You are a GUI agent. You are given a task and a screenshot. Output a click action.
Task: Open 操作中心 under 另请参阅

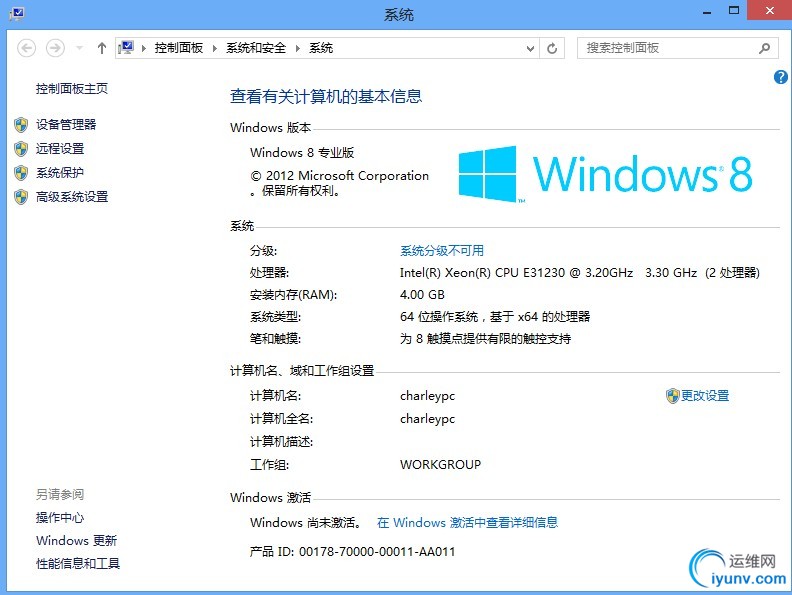coord(60,518)
